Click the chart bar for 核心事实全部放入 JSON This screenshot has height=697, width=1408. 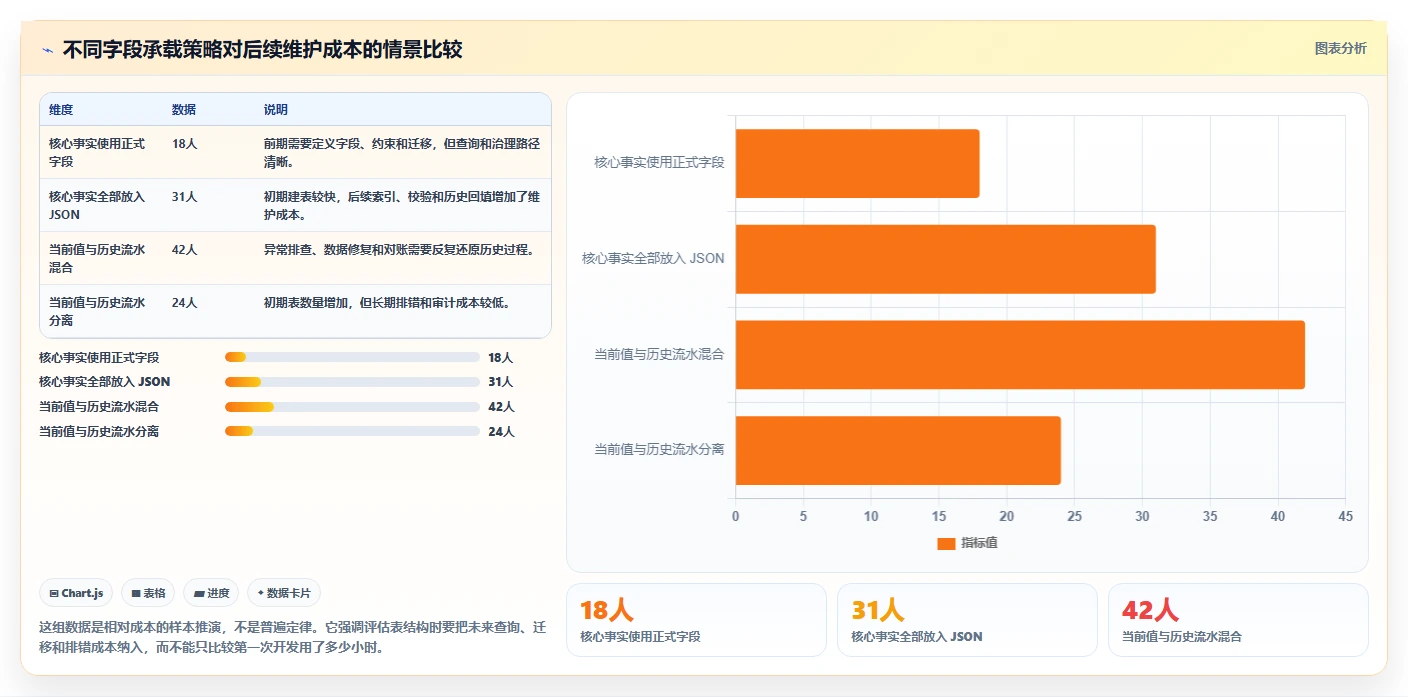(946, 259)
